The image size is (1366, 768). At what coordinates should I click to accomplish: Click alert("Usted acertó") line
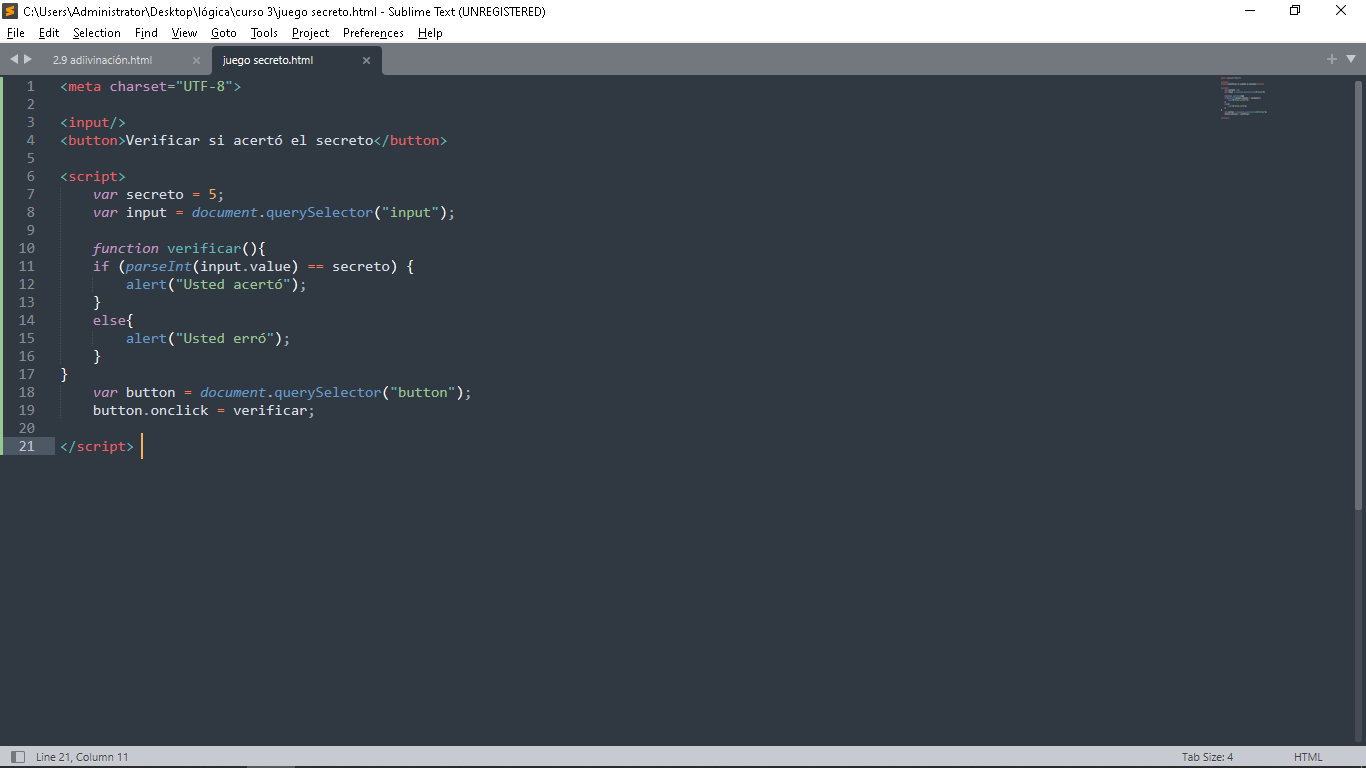pos(216,284)
